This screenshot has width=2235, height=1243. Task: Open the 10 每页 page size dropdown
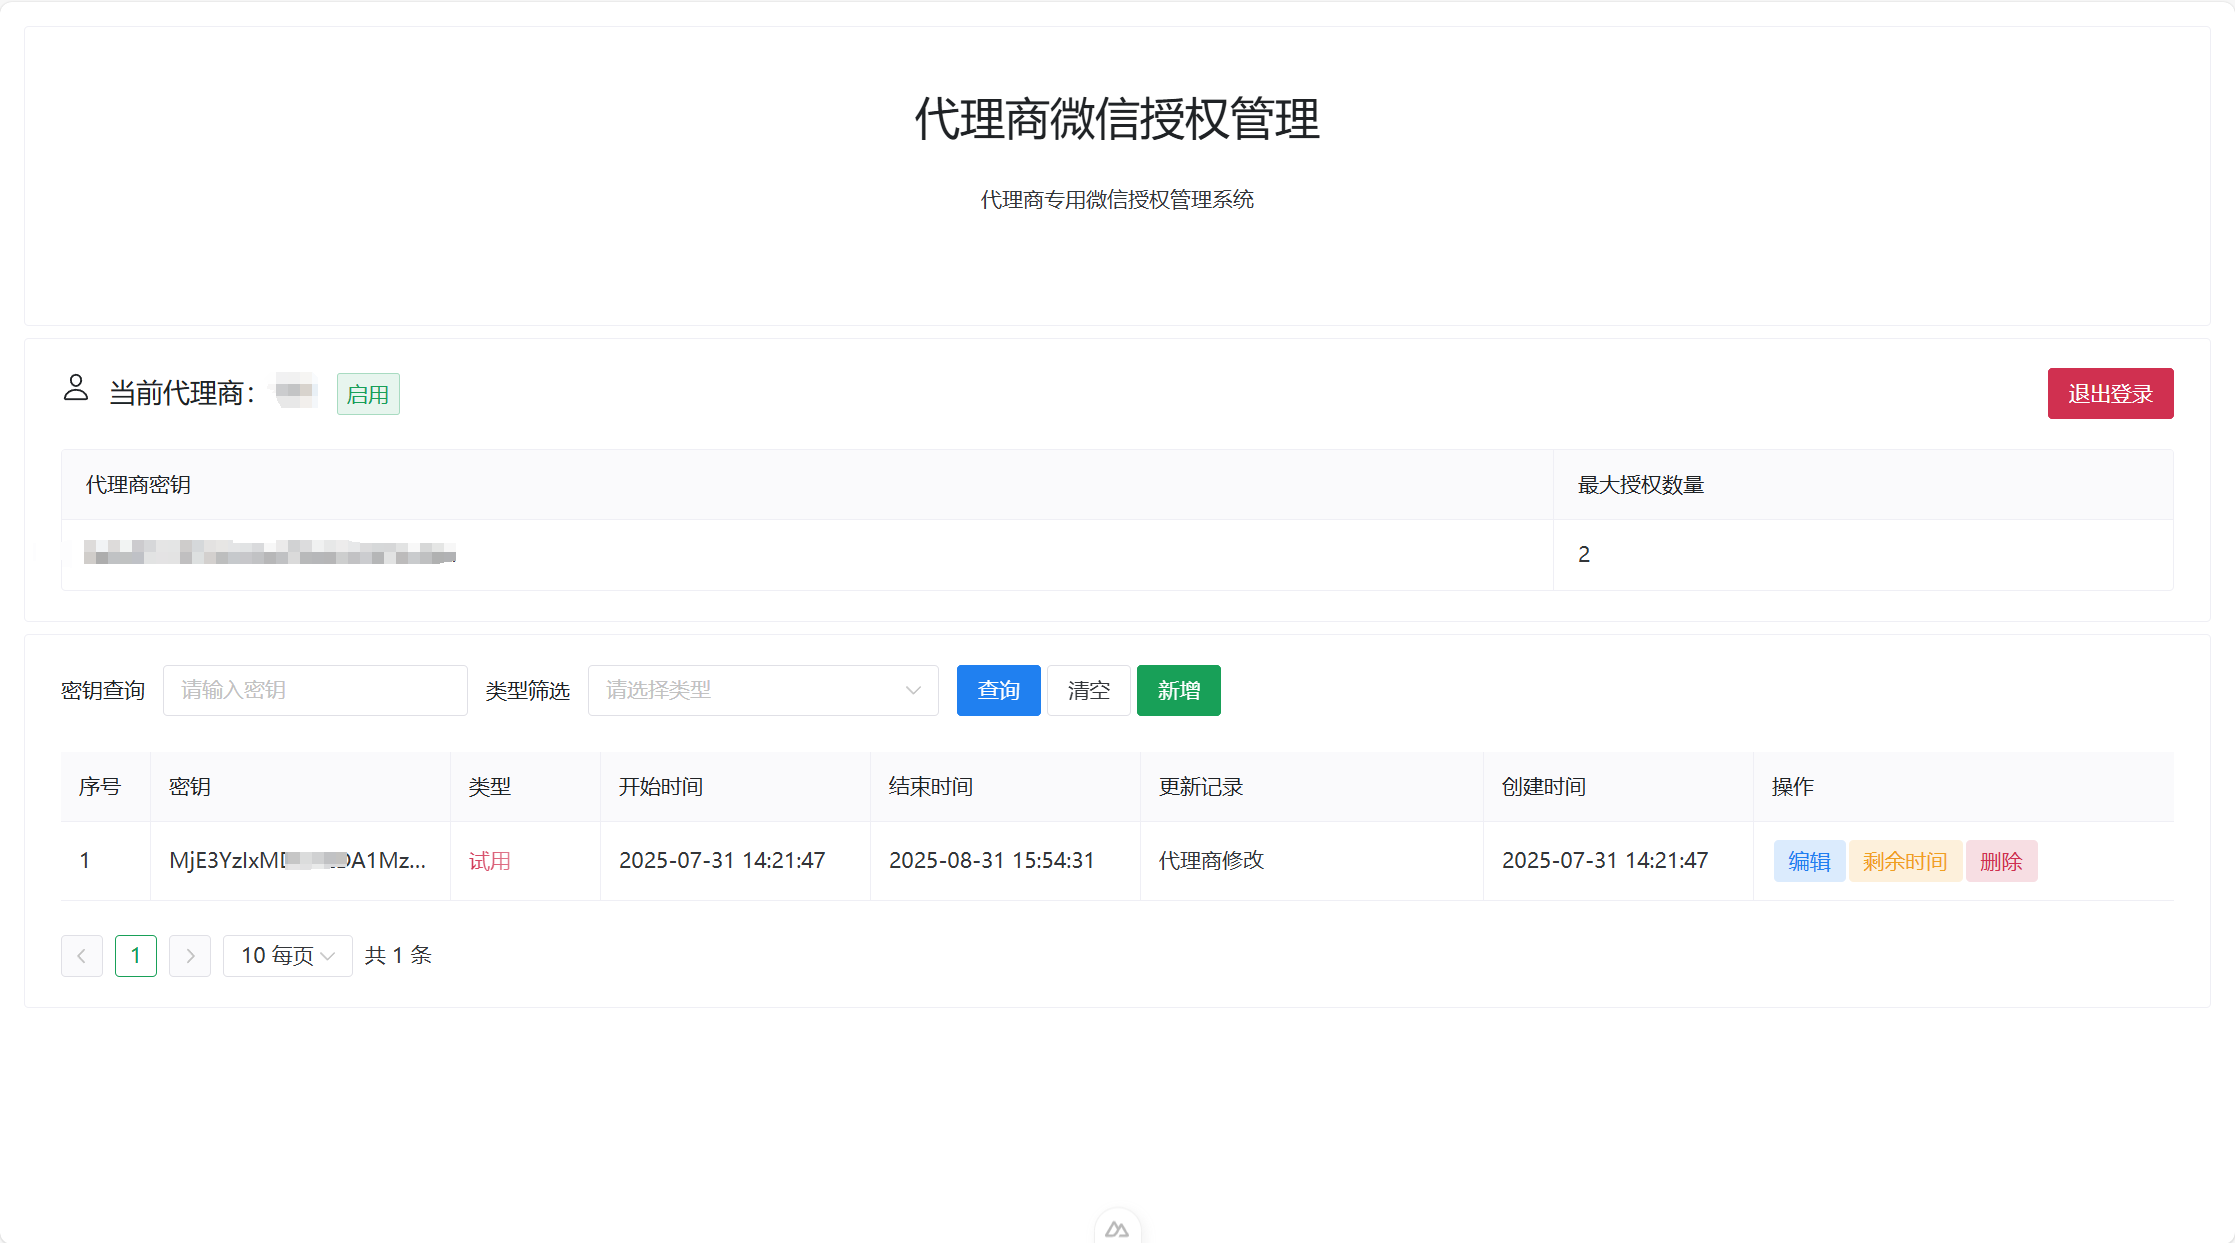tap(287, 956)
